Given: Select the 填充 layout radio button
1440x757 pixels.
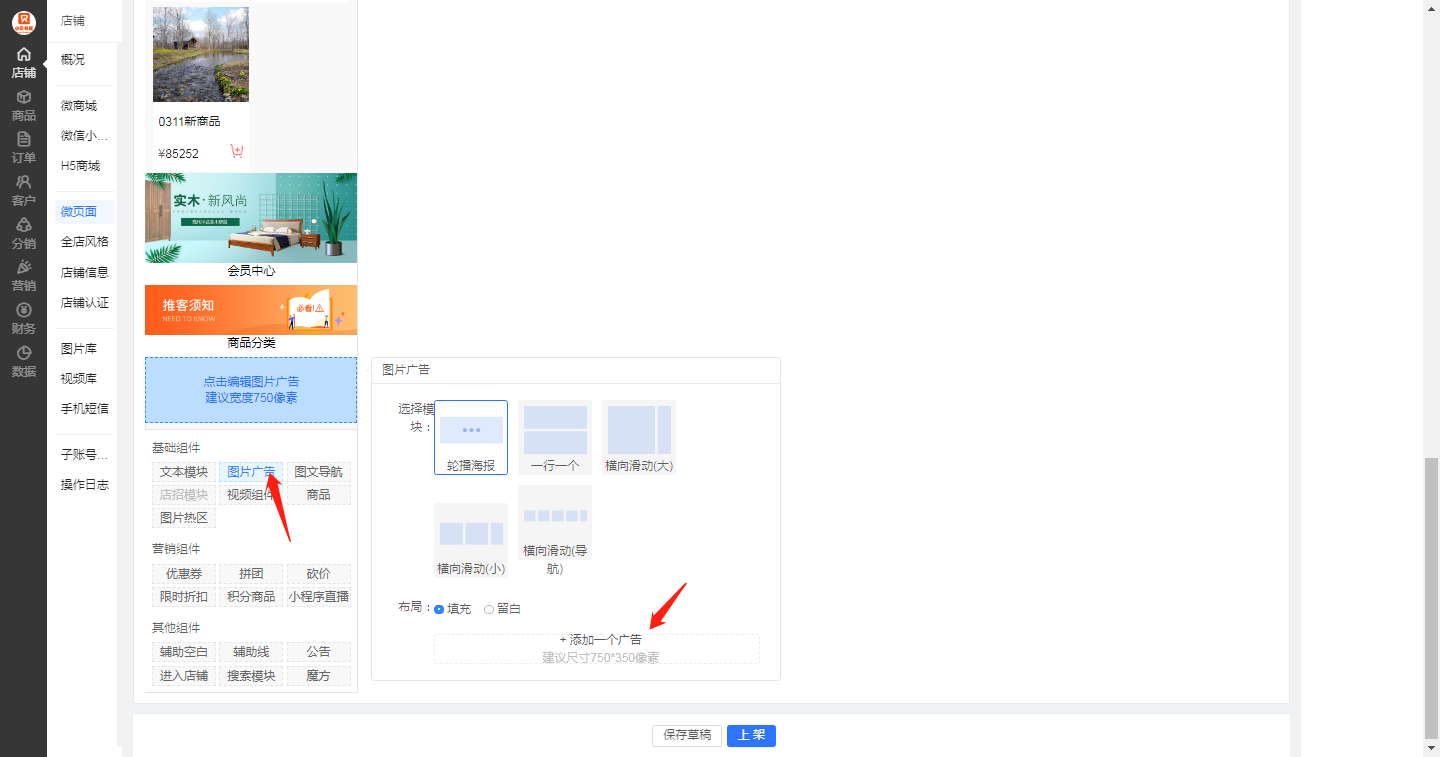Looking at the screenshot, I should [x=438, y=608].
